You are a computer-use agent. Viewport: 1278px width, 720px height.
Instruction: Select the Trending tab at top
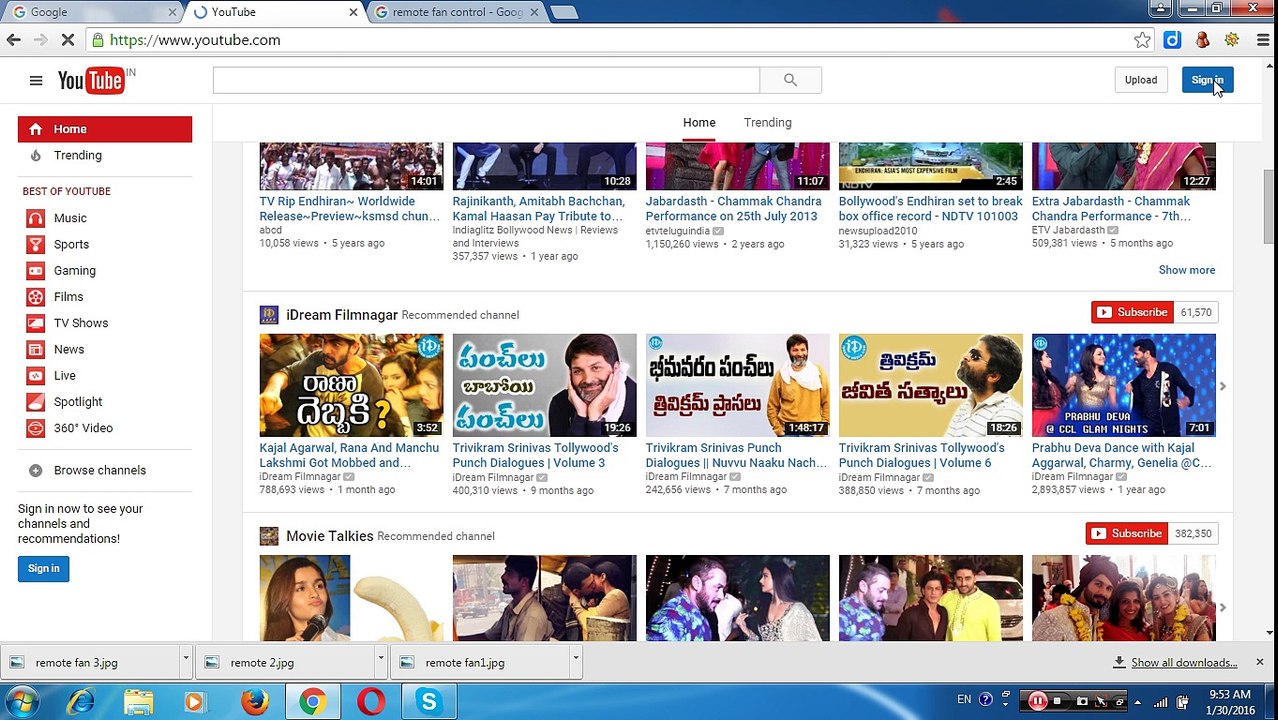coord(767,123)
